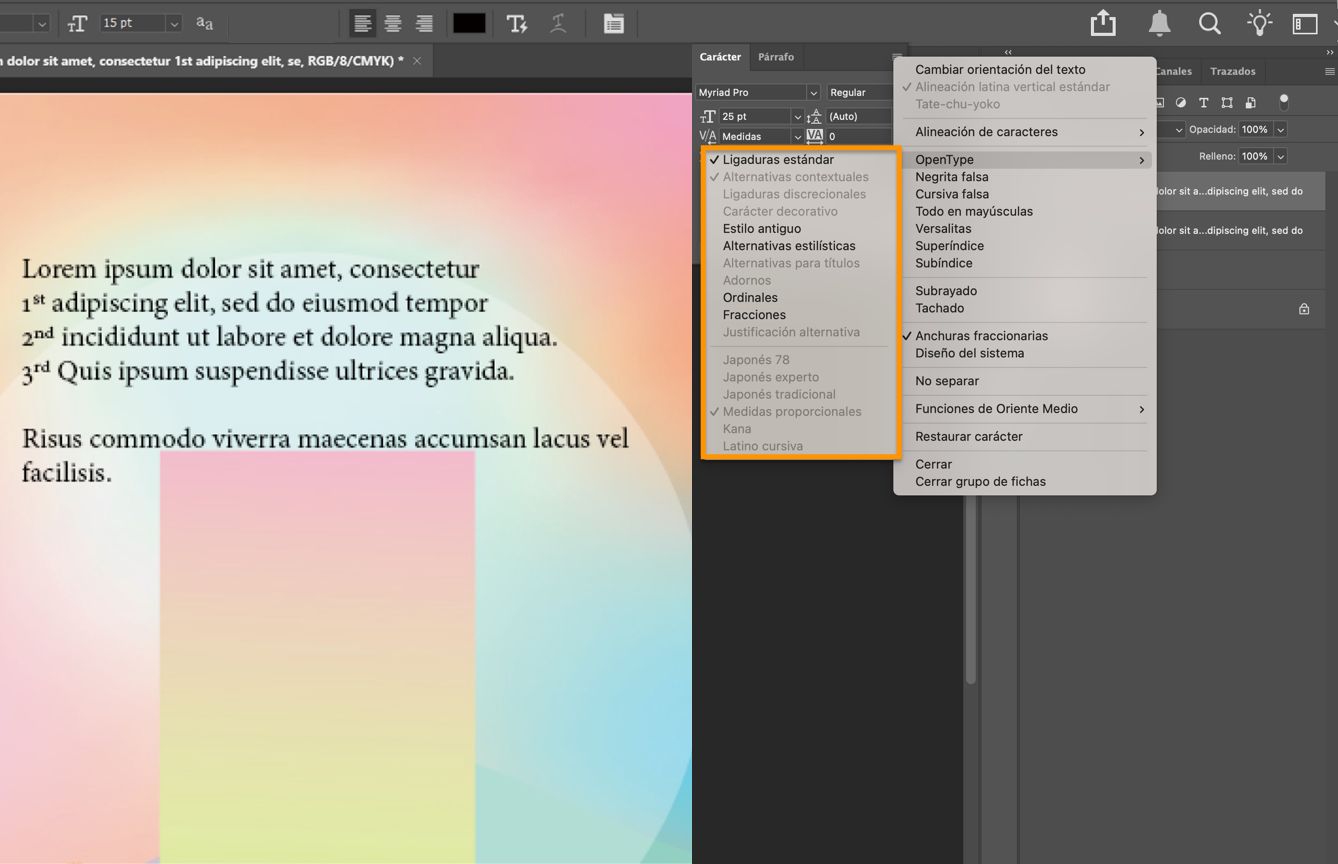Switch to the Párrafo tab

(776, 57)
